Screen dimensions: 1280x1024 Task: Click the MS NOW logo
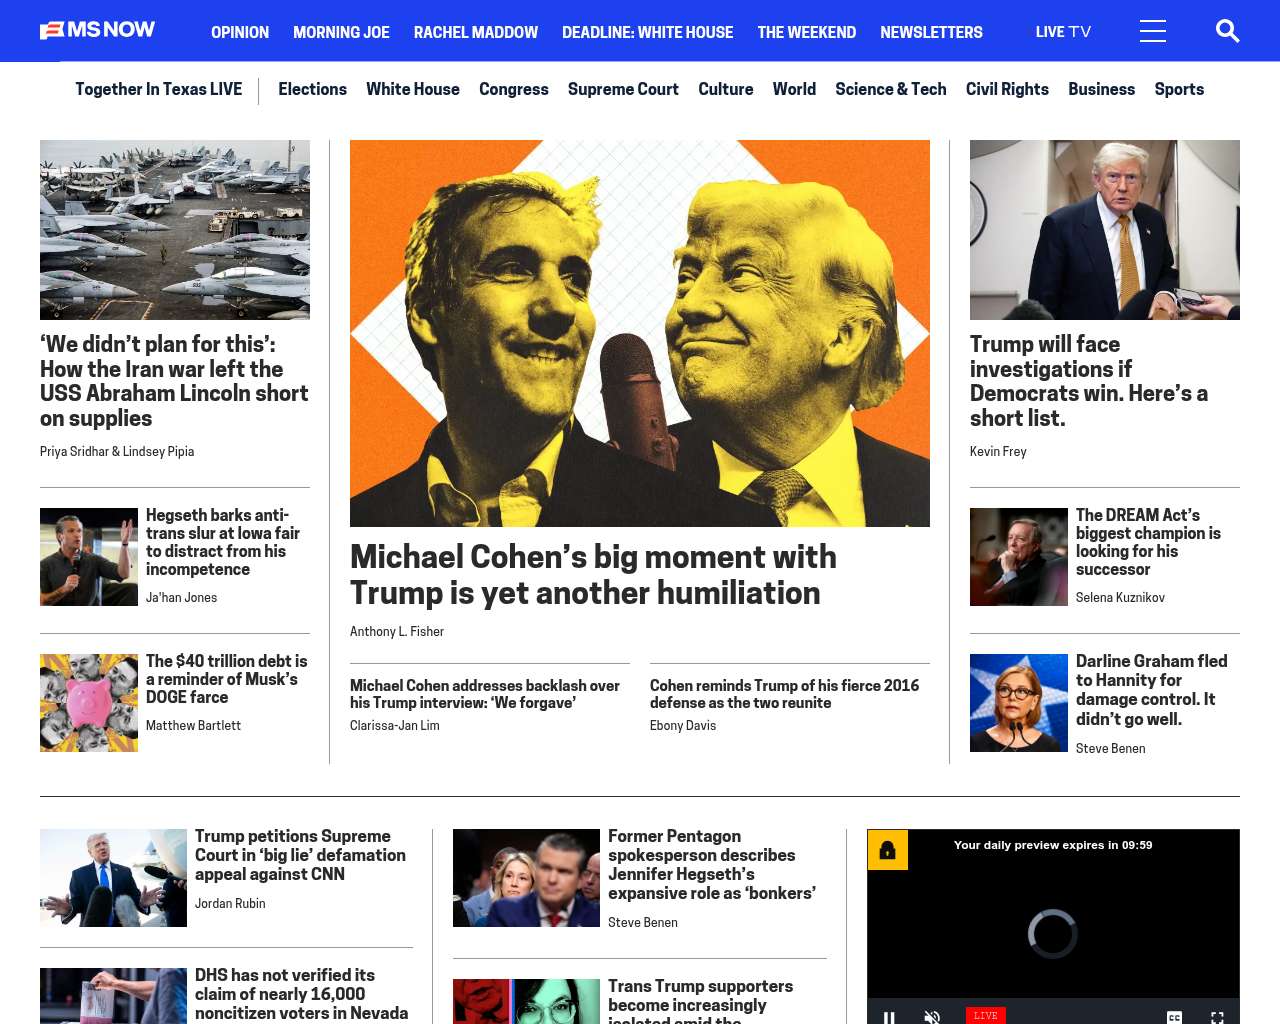pos(97,30)
